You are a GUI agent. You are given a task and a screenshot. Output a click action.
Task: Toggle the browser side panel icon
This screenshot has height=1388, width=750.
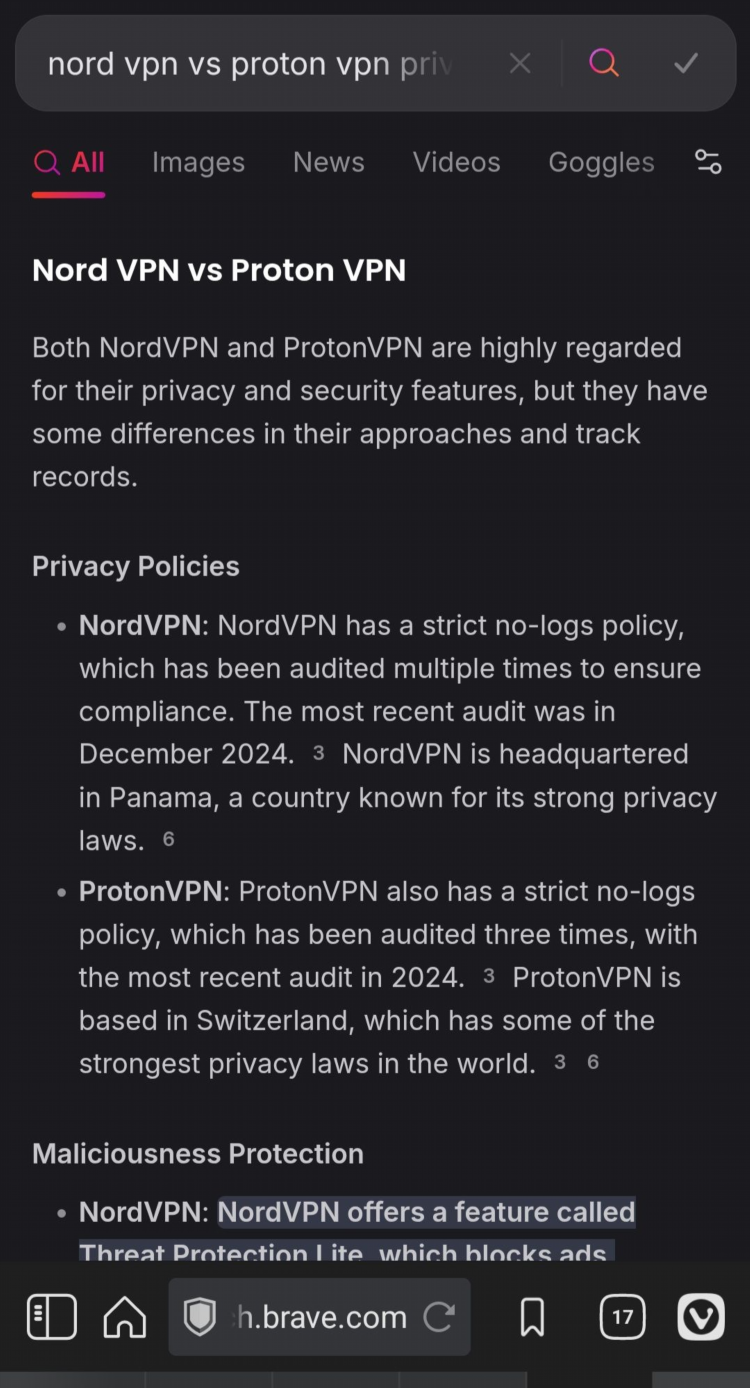tap(52, 1317)
